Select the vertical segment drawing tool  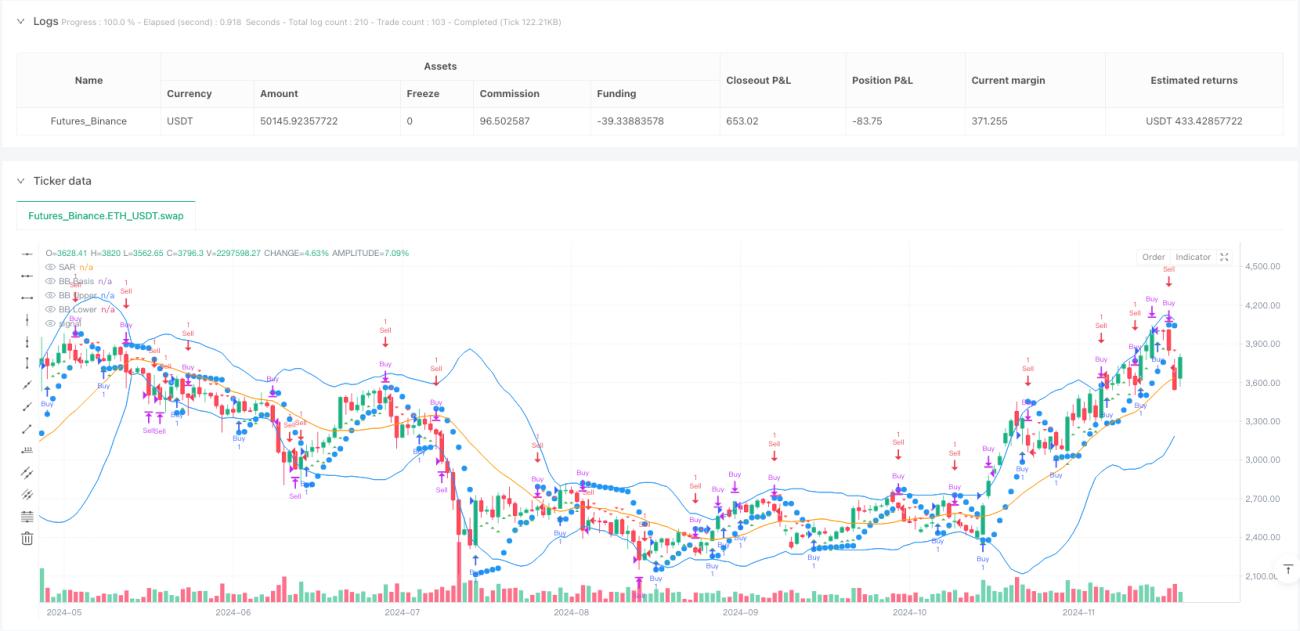27,363
